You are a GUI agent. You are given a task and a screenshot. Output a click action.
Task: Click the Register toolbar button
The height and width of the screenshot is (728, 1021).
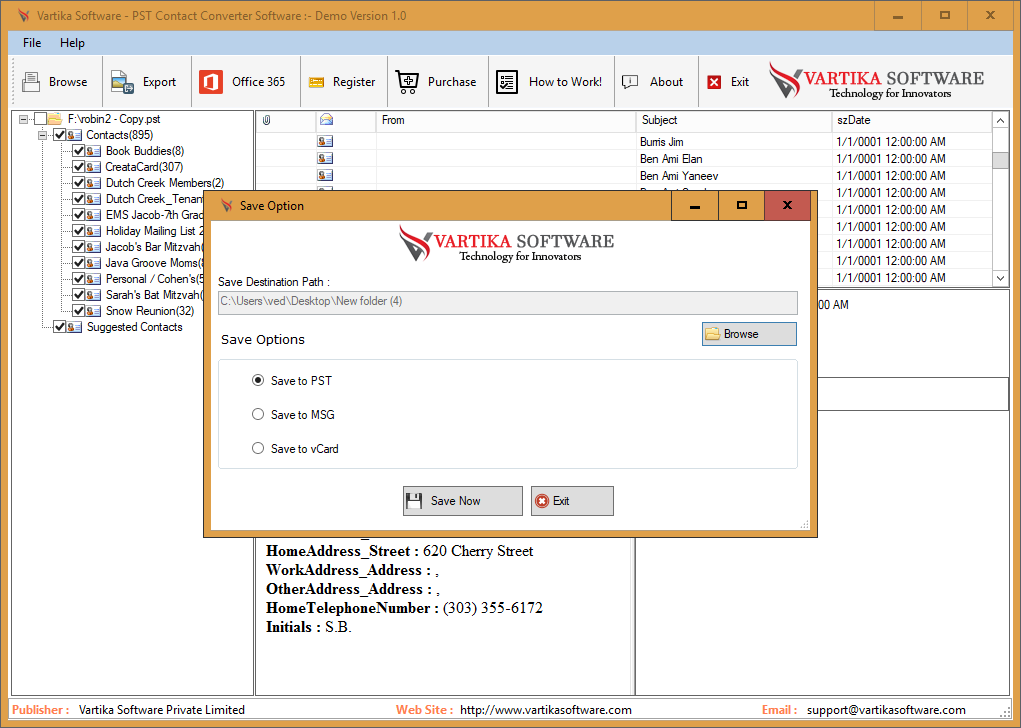[x=342, y=82]
